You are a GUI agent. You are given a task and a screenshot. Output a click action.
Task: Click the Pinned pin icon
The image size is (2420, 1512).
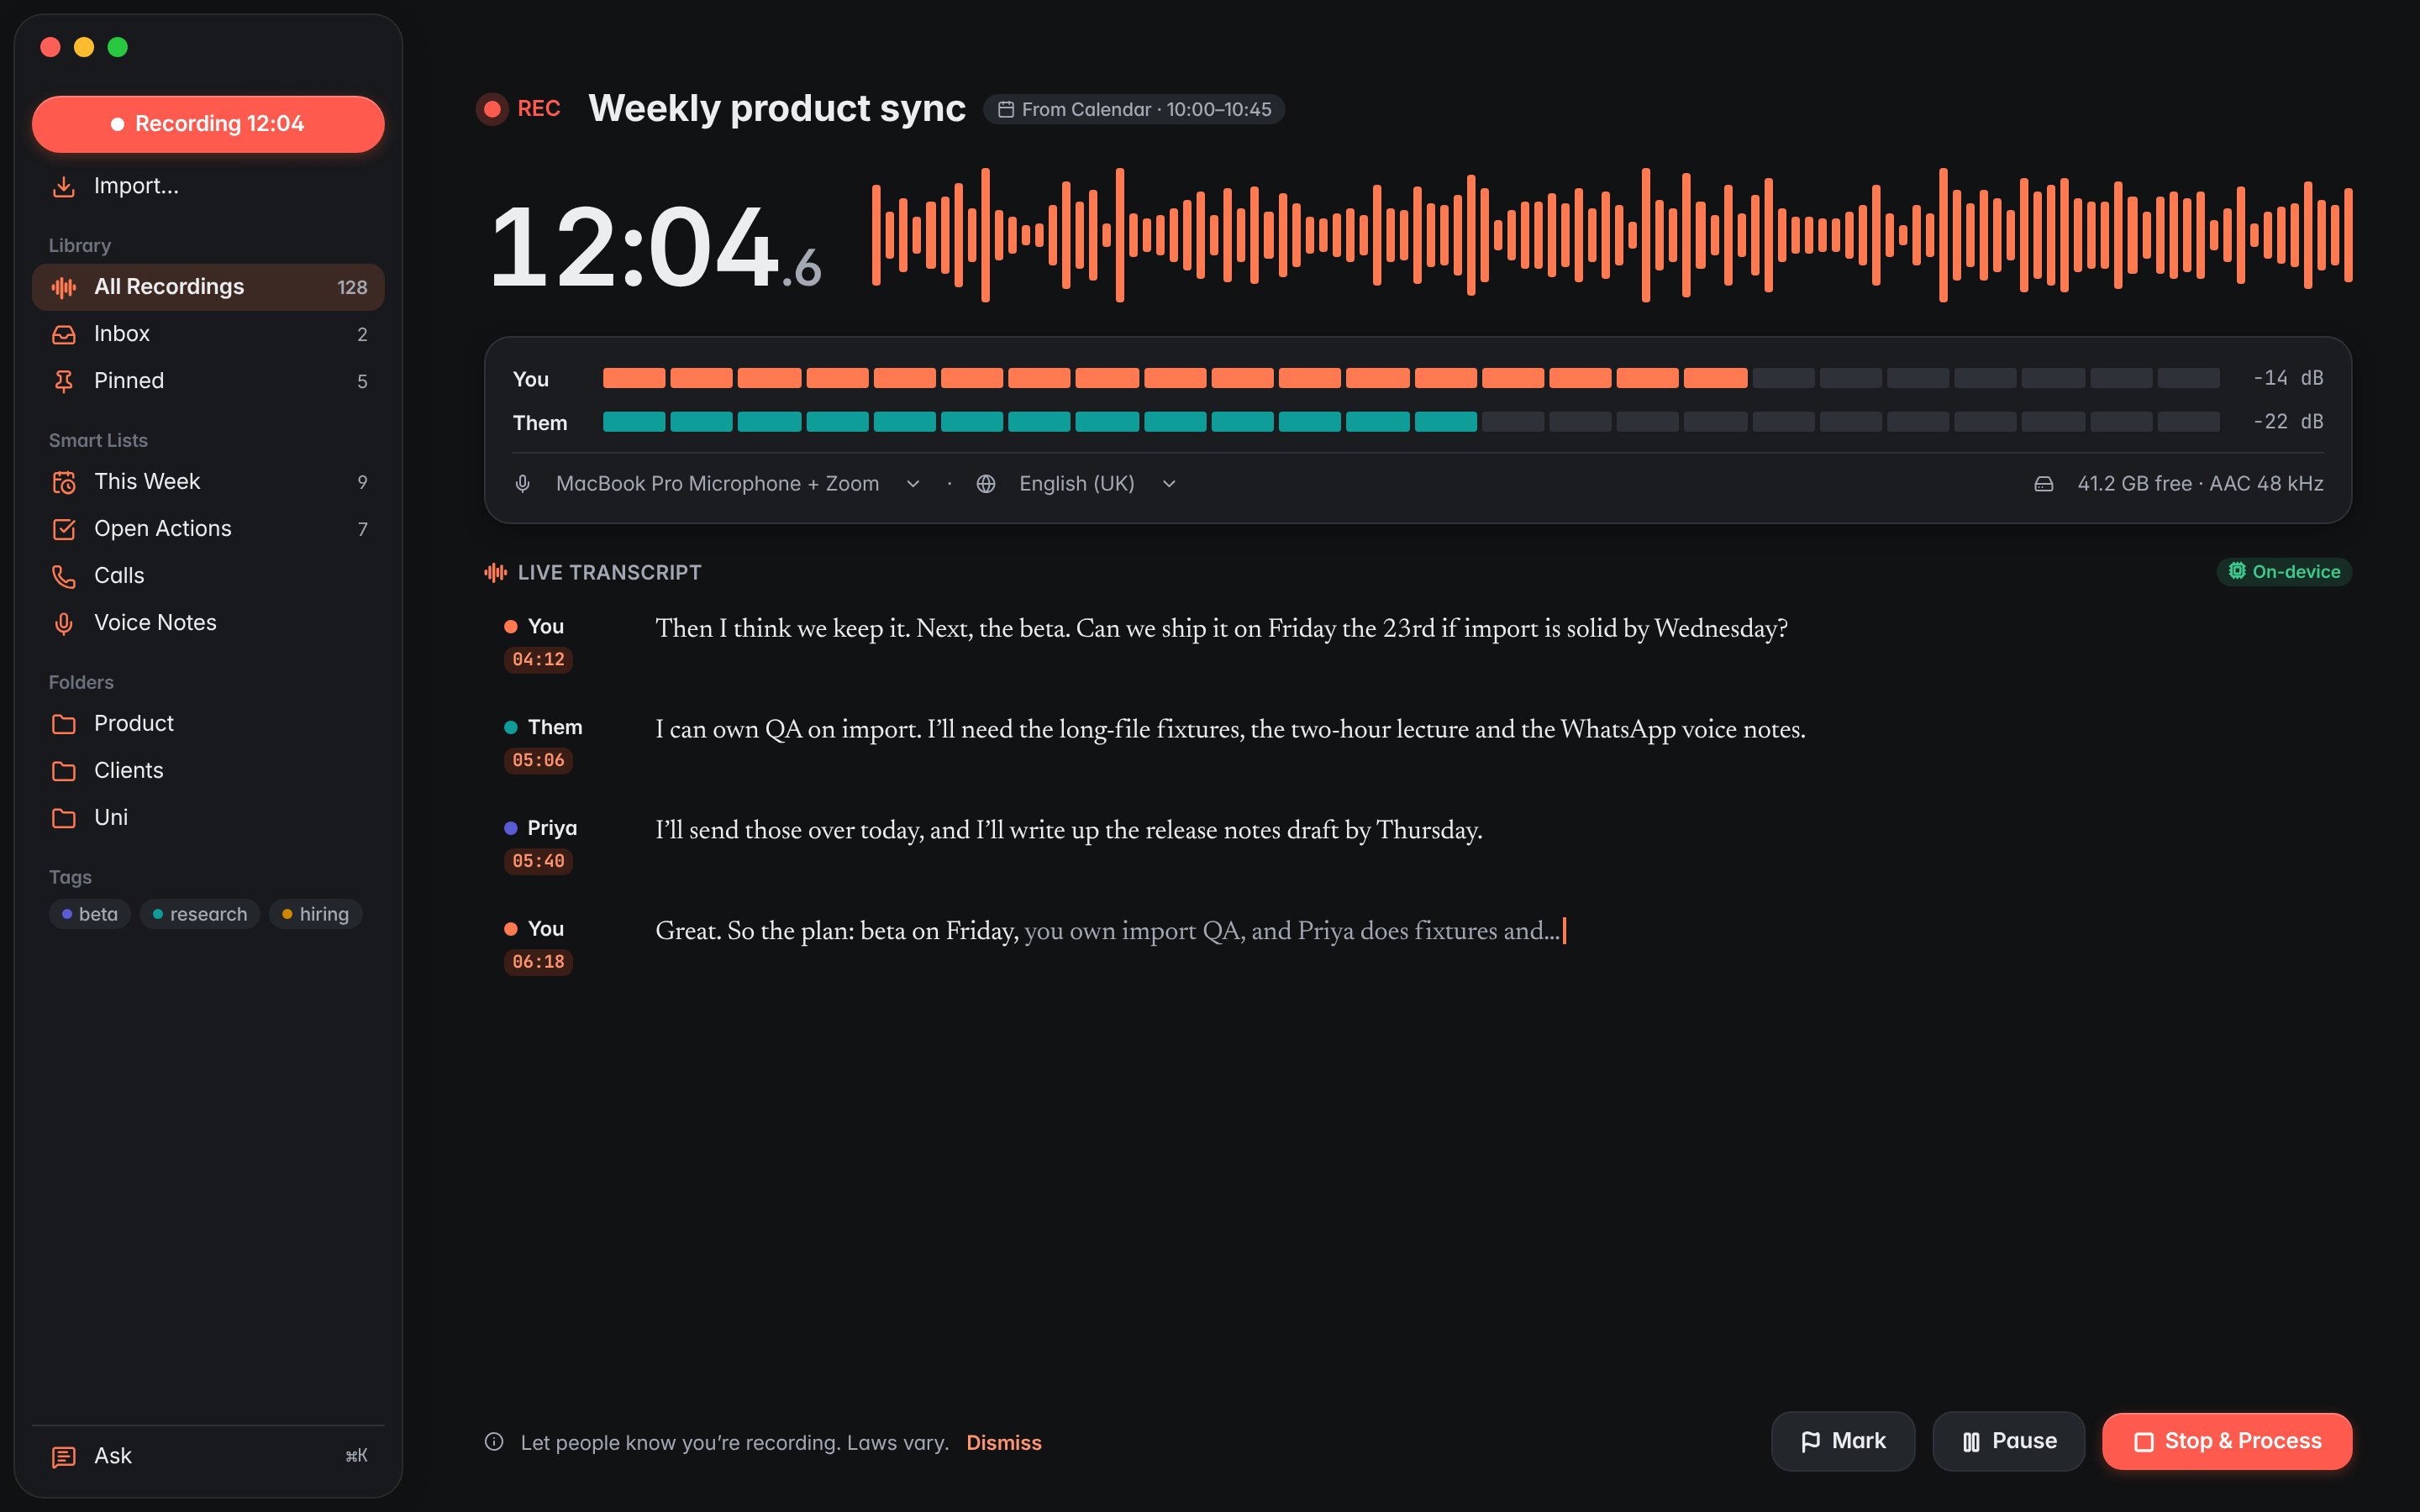[64, 381]
